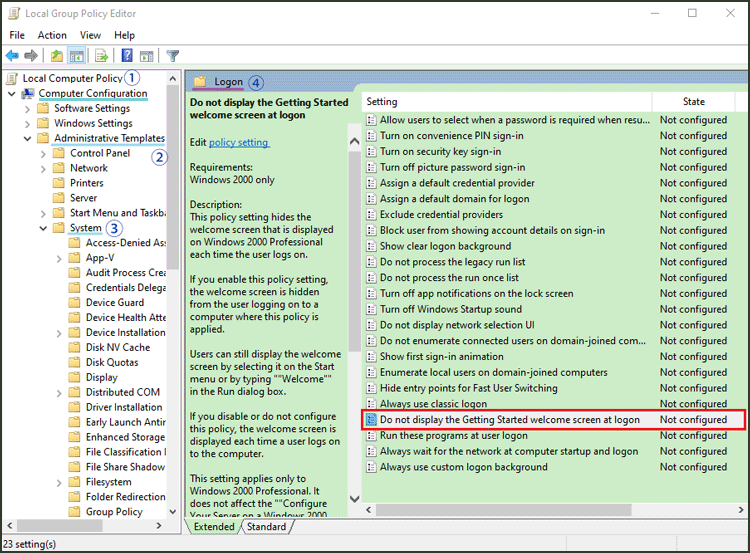
Task: Expand the Software Settings node
Action: pos(27,109)
